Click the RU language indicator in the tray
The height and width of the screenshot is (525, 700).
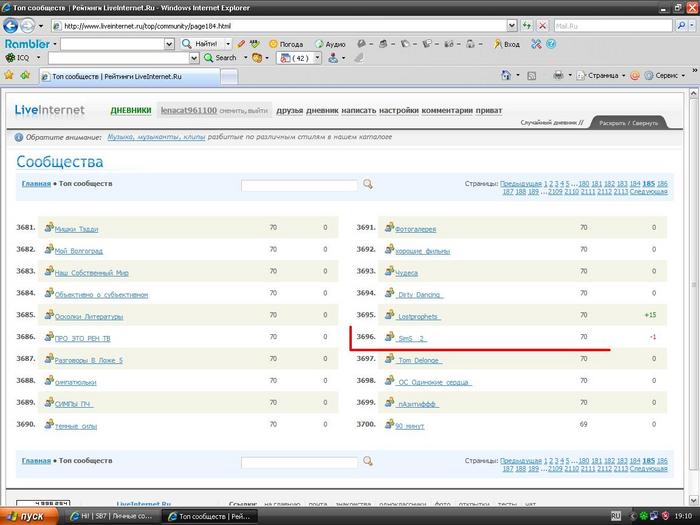pyautogui.click(x=616, y=516)
